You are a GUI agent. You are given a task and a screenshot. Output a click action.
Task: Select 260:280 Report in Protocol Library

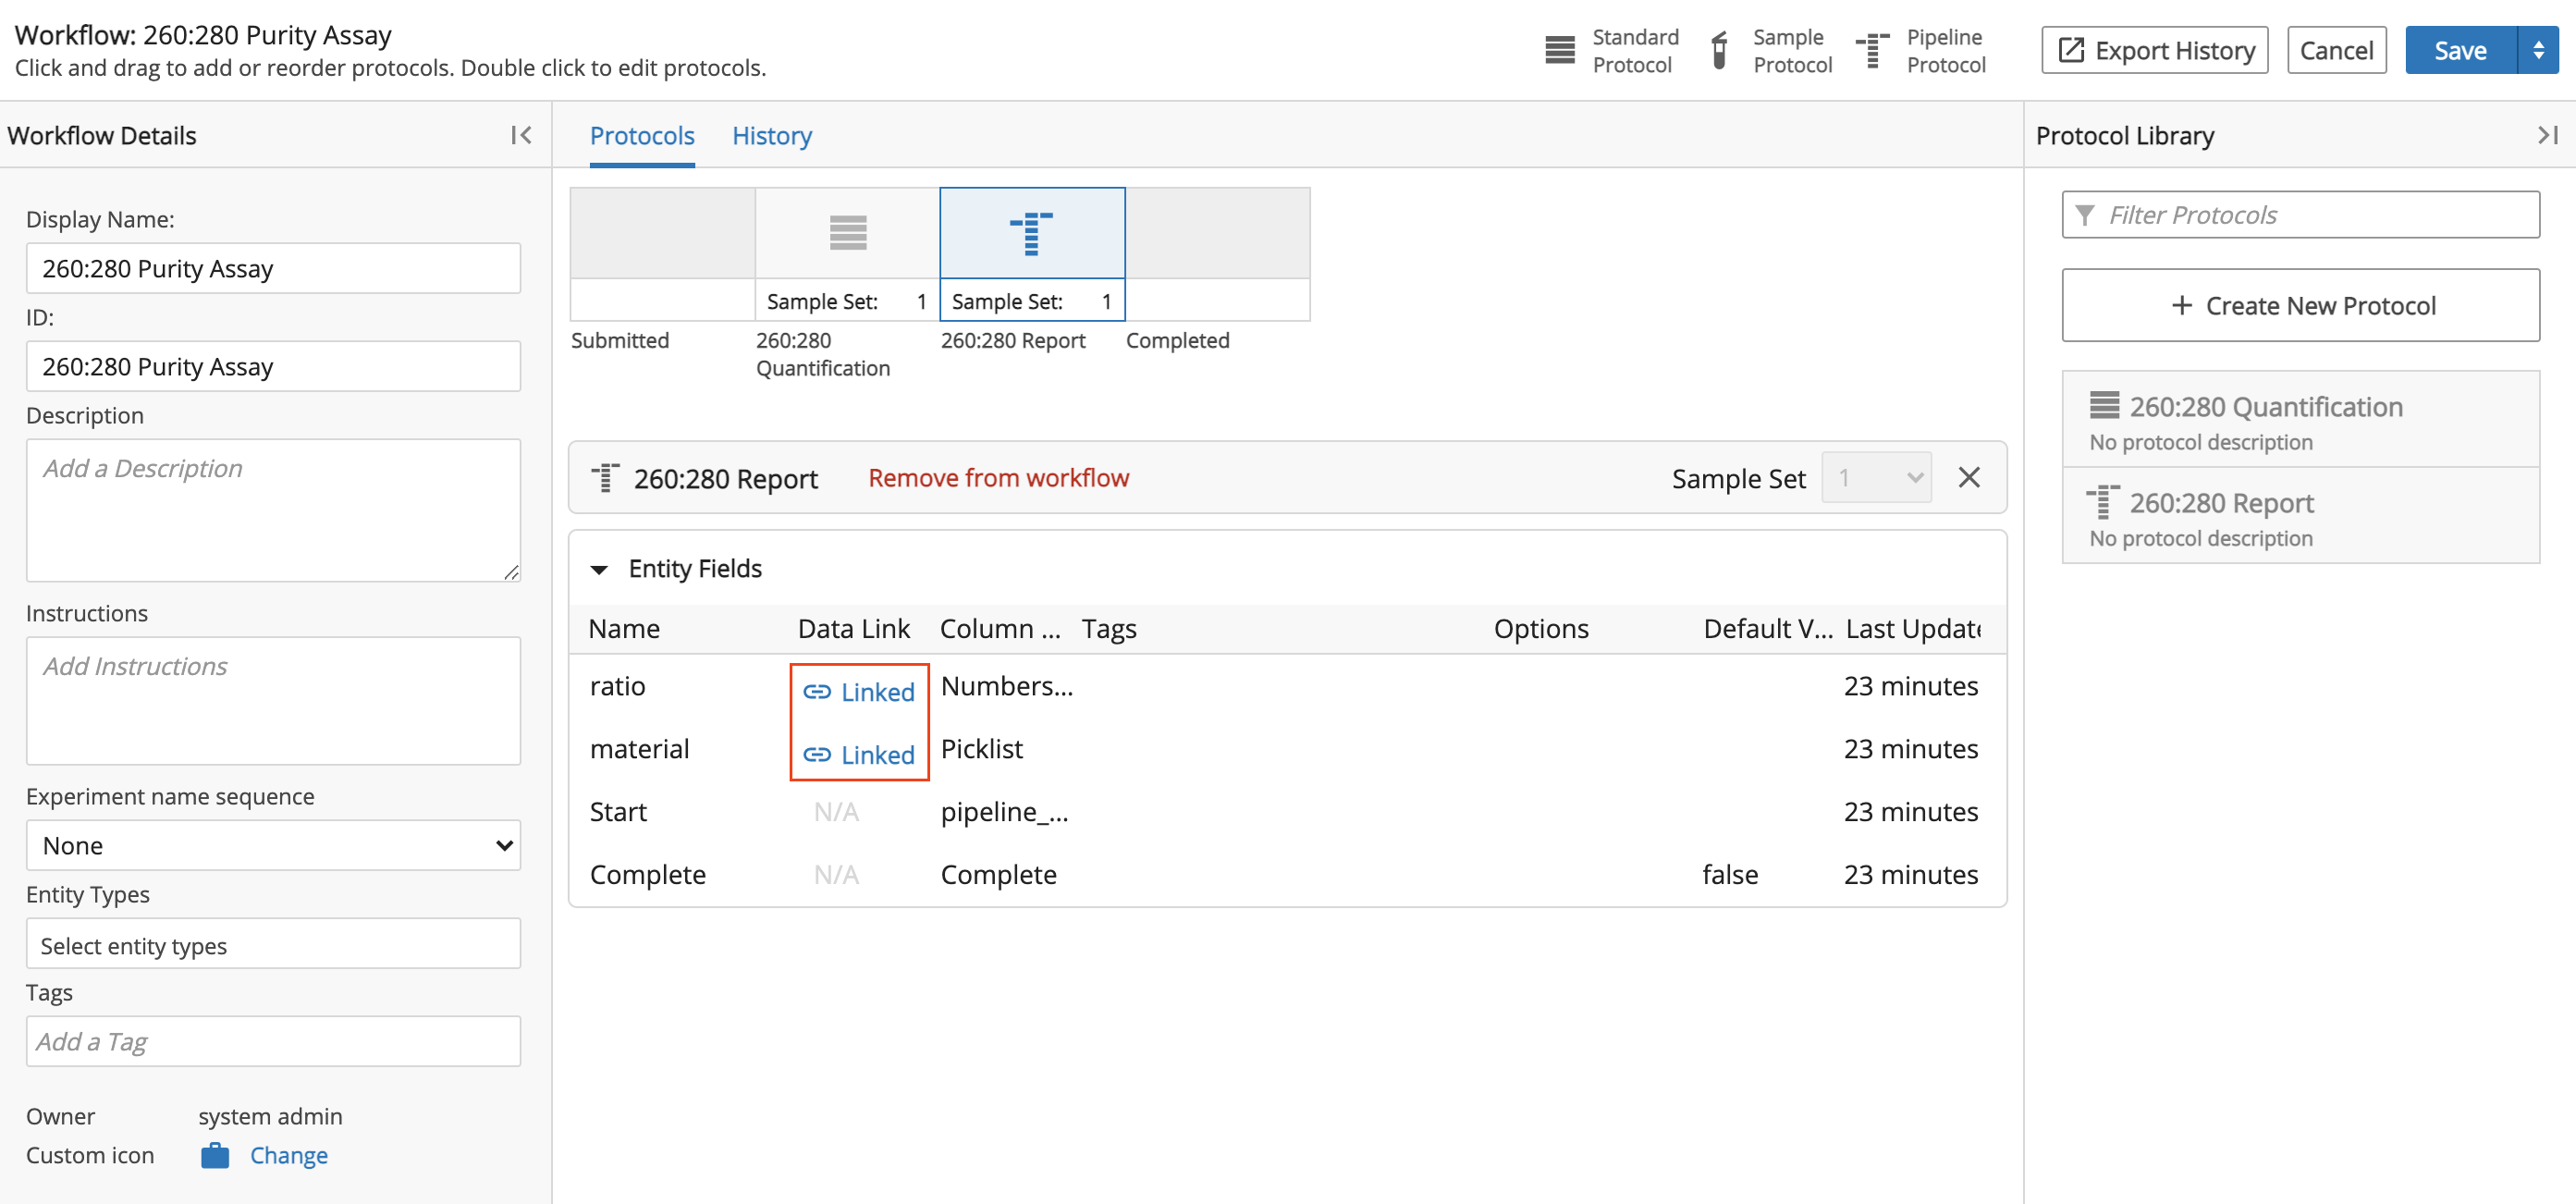[2300, 516]
